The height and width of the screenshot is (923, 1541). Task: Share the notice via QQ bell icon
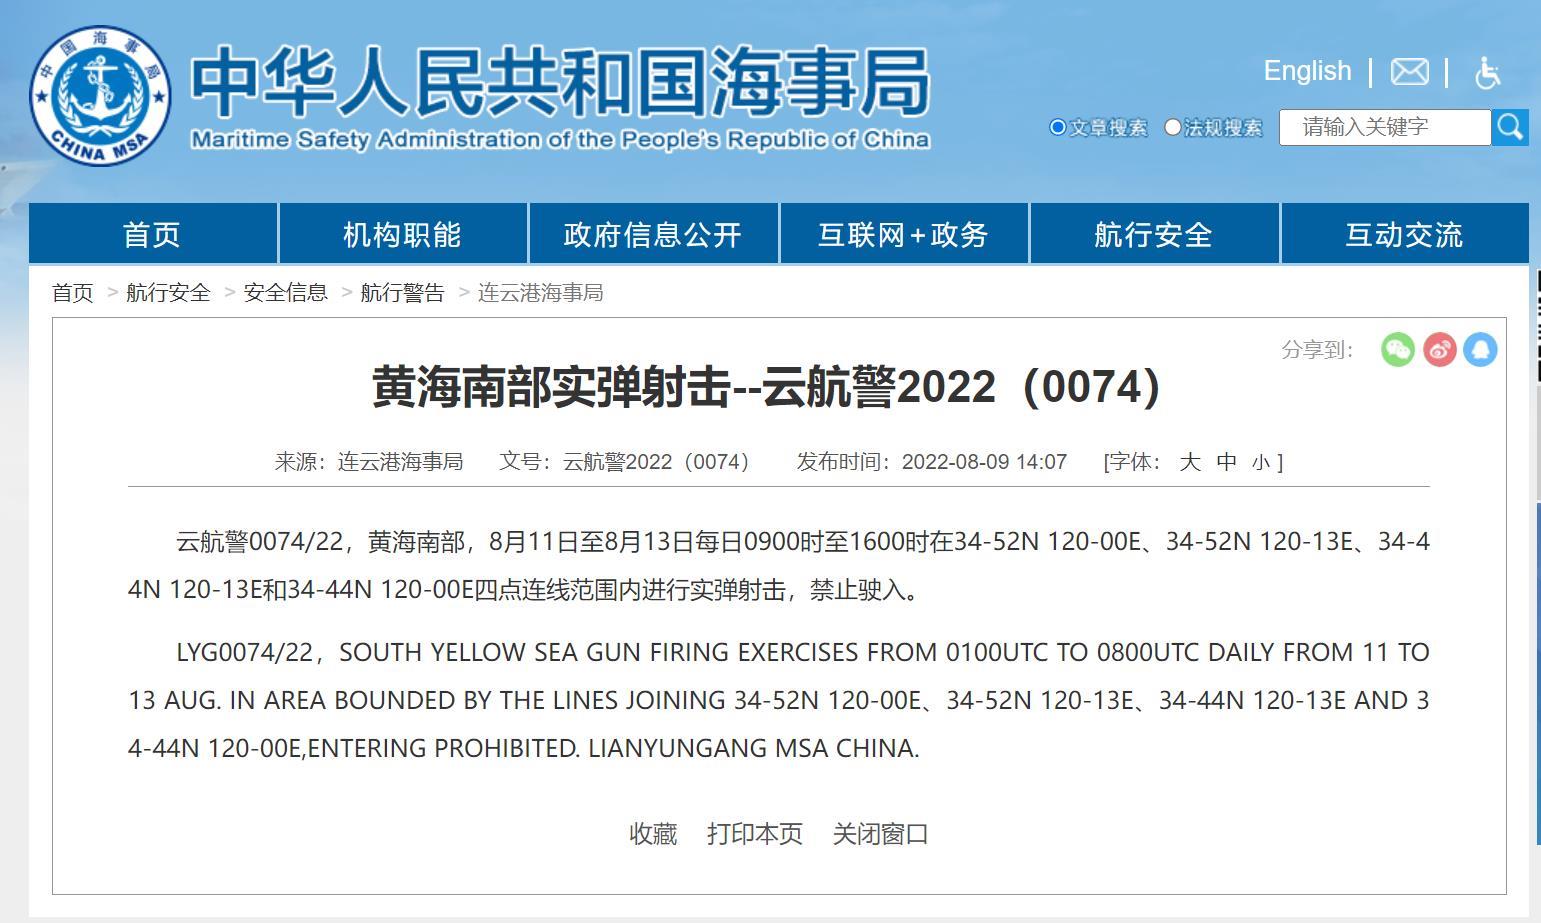tap(1480, 349)
